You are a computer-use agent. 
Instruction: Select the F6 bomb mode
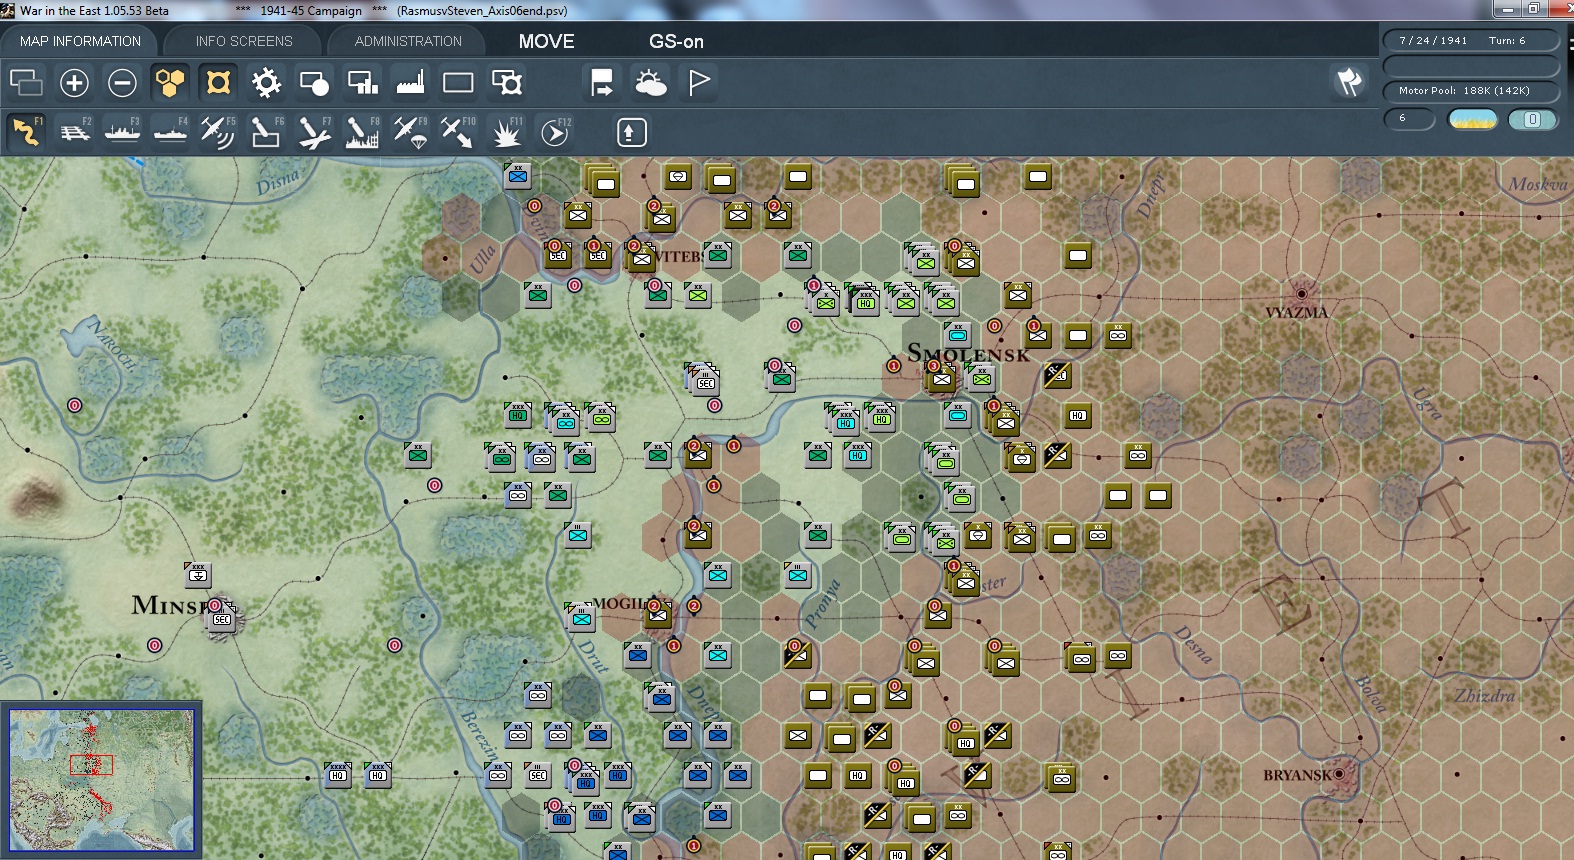266,131
